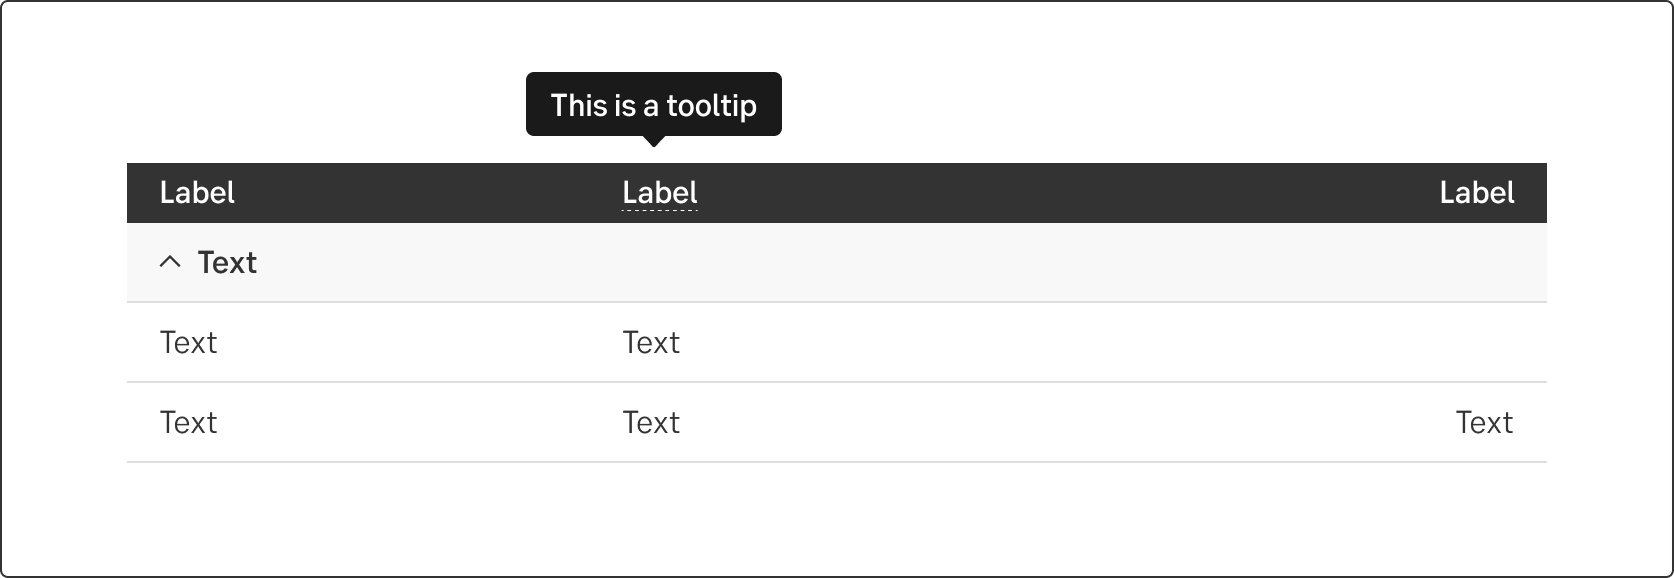
Task: Click the 'This is a tooltip' bubble
Action: coord(653,104)
